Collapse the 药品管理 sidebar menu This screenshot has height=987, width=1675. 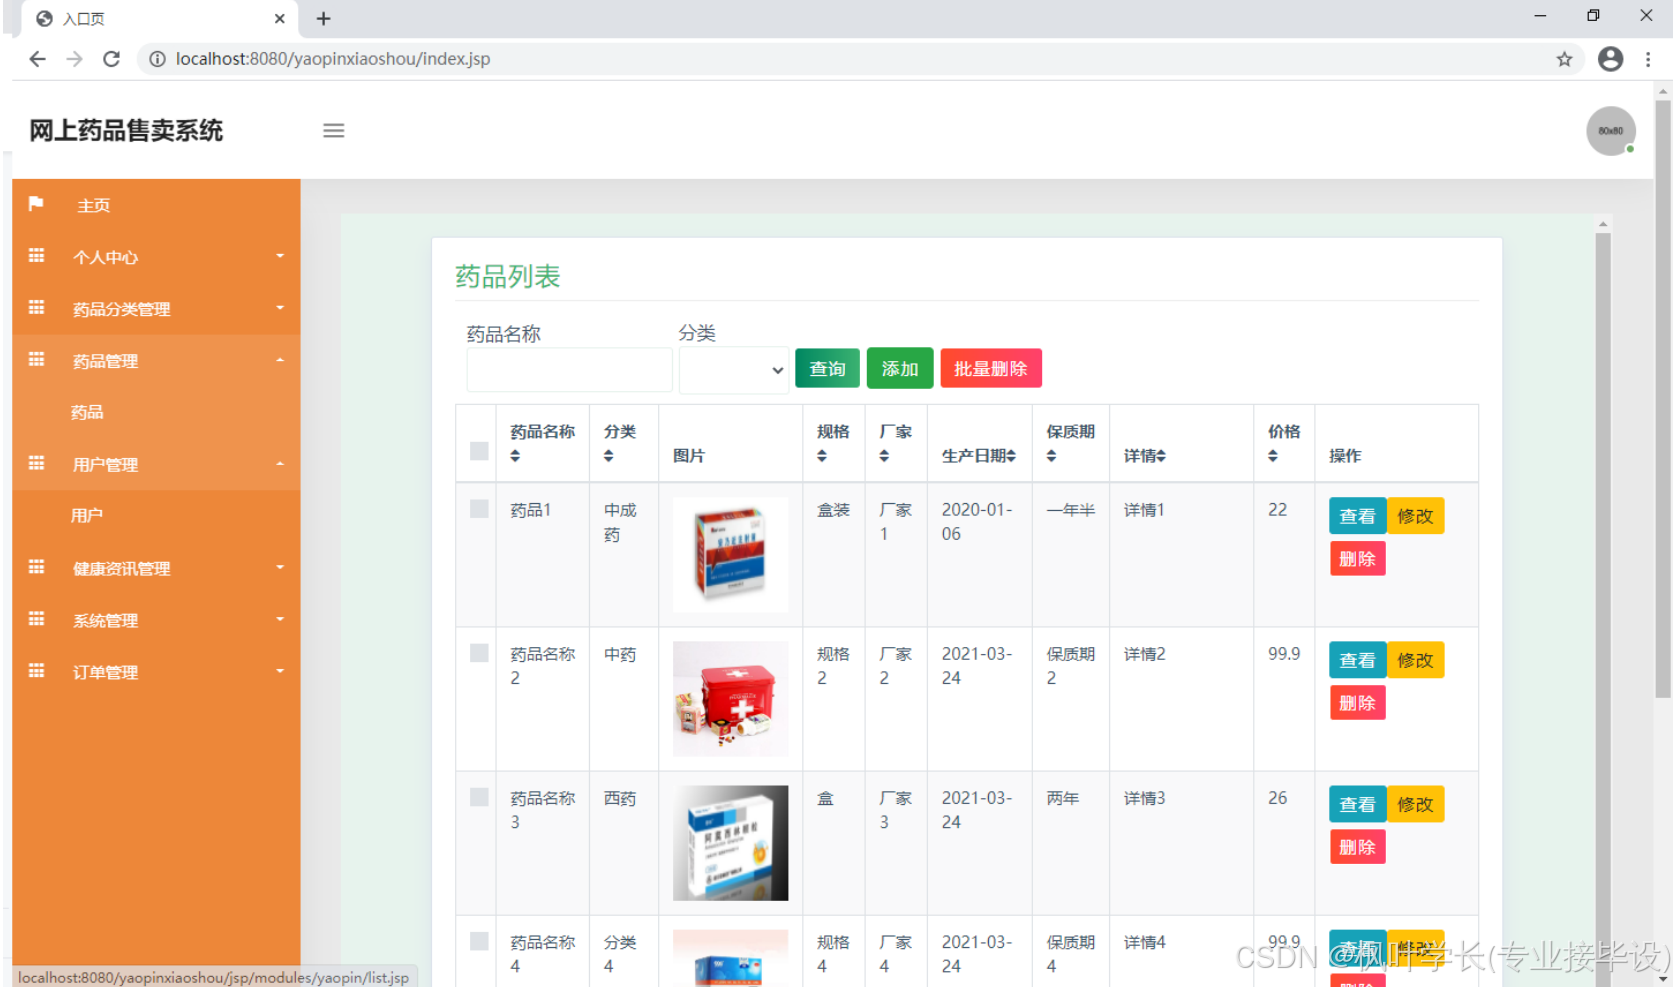[156, 361]
